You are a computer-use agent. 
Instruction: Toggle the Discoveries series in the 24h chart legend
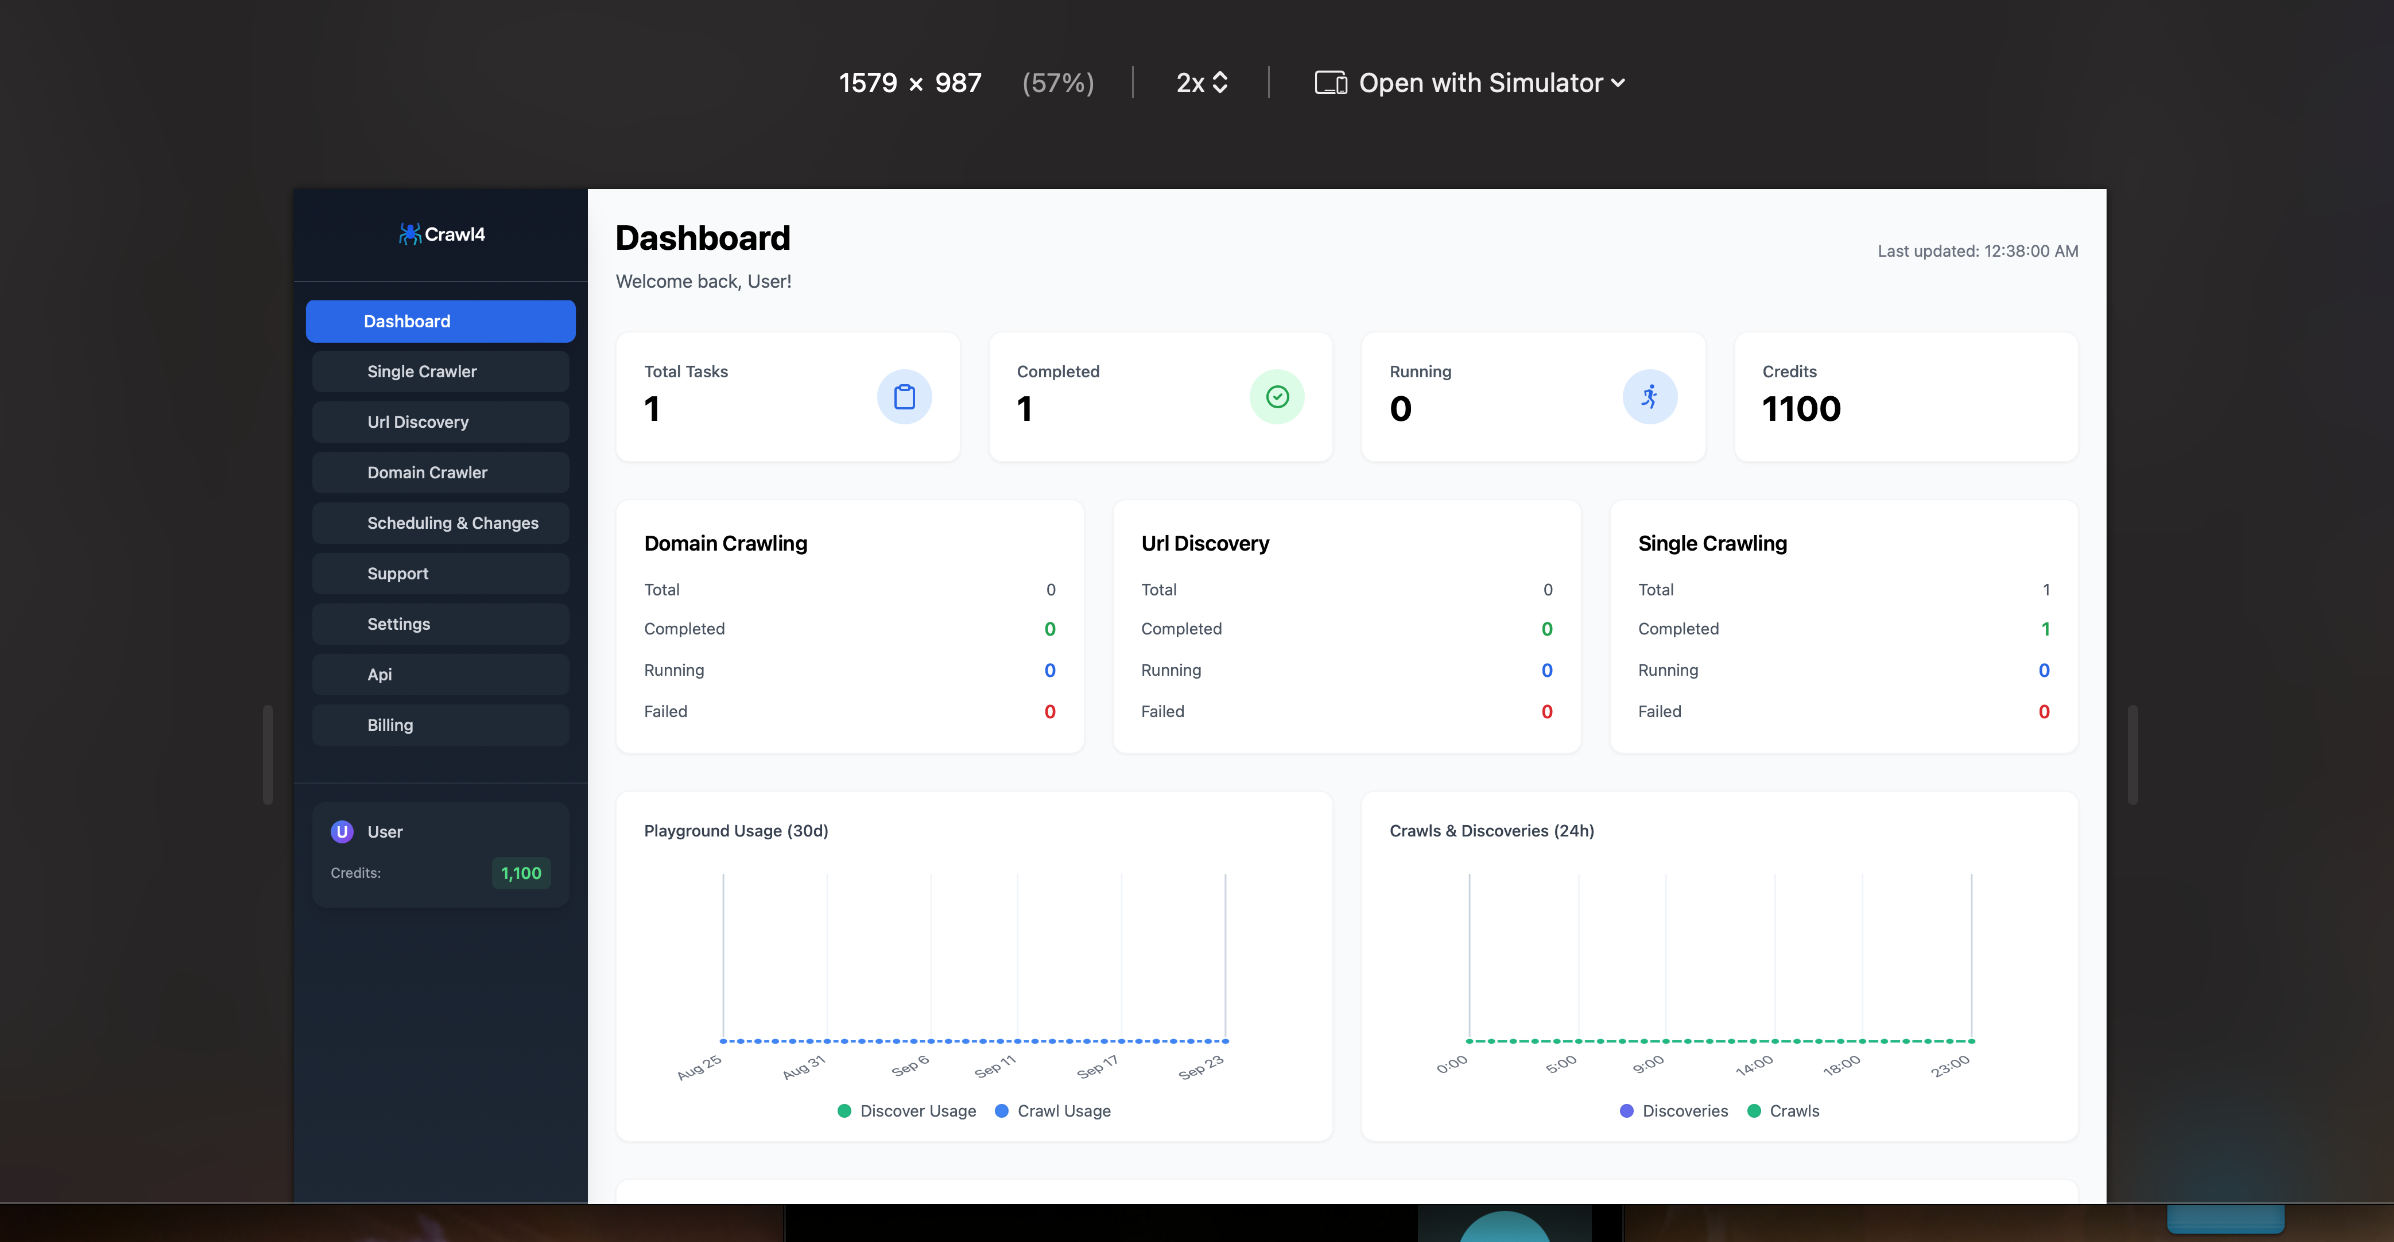(x=1674, y=1111)
